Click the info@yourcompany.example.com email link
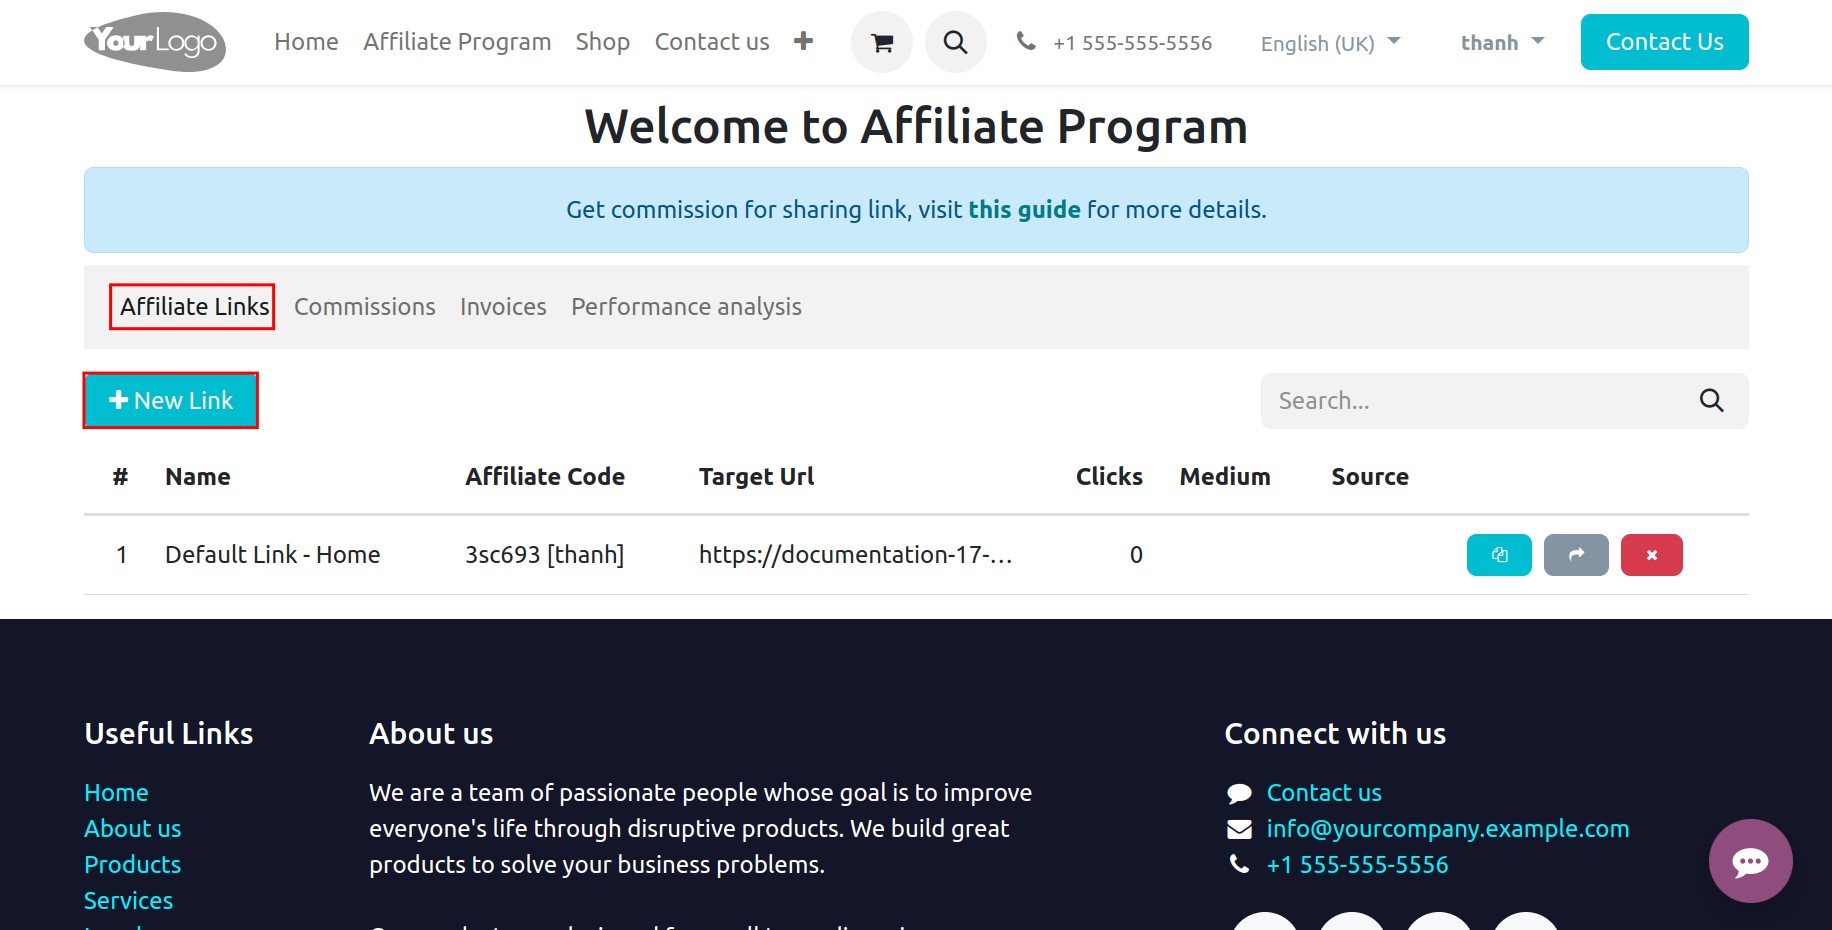Image resolution: width=1832 pixels, height=930 pixels. 1448,829
